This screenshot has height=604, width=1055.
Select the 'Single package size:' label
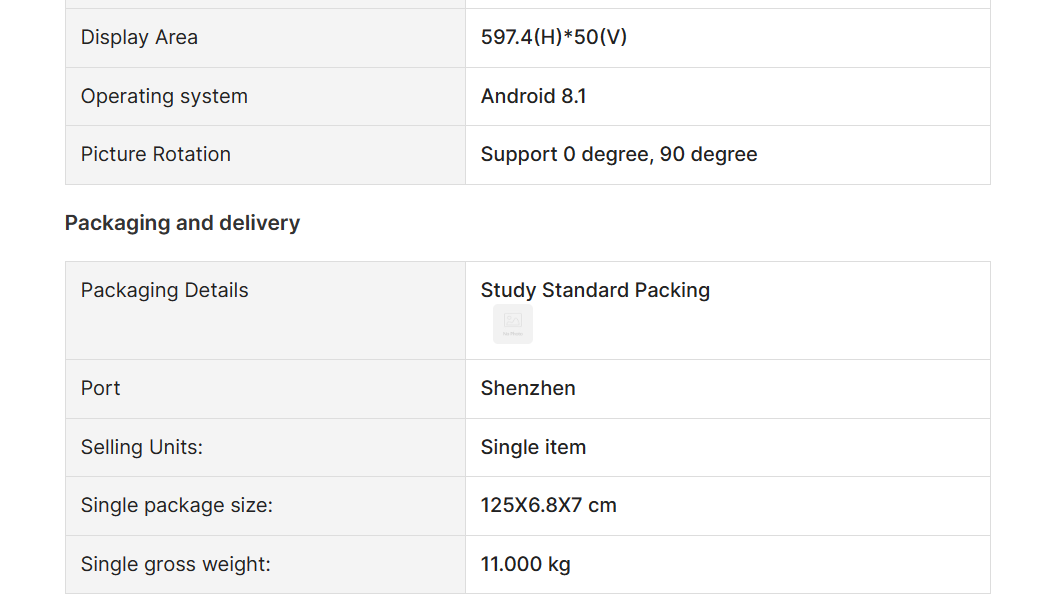point(176,506)
